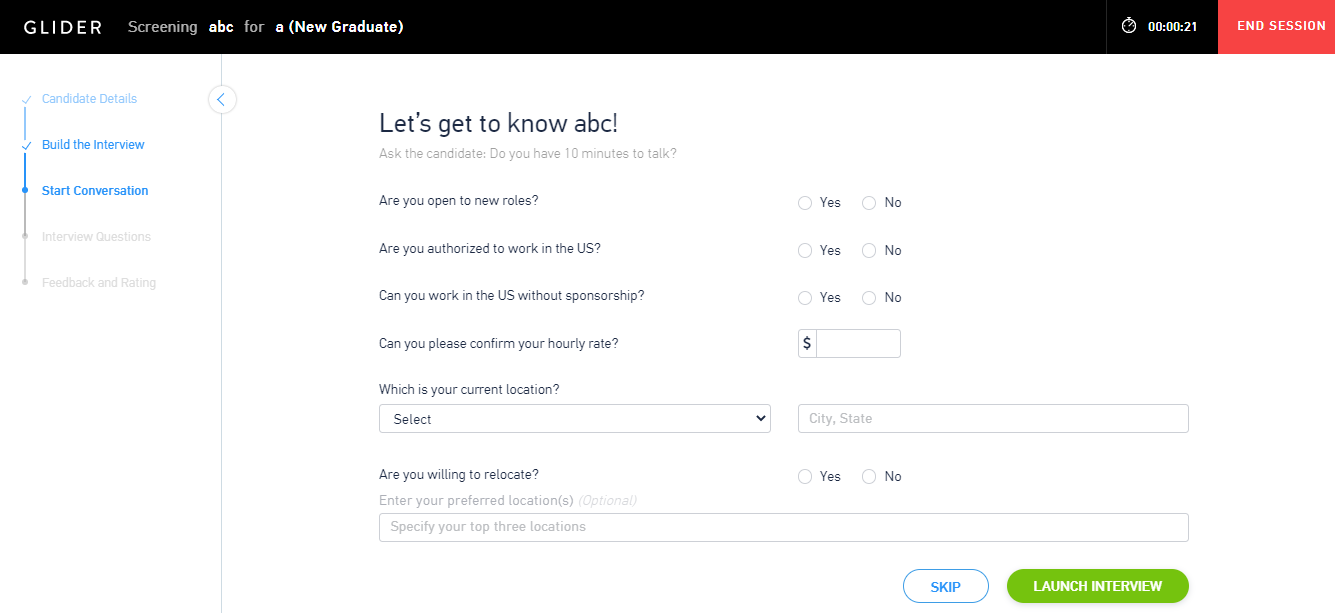Go to Feedback and Rating section
This screenshot has height=613, width=1335.
click(98, 283)
